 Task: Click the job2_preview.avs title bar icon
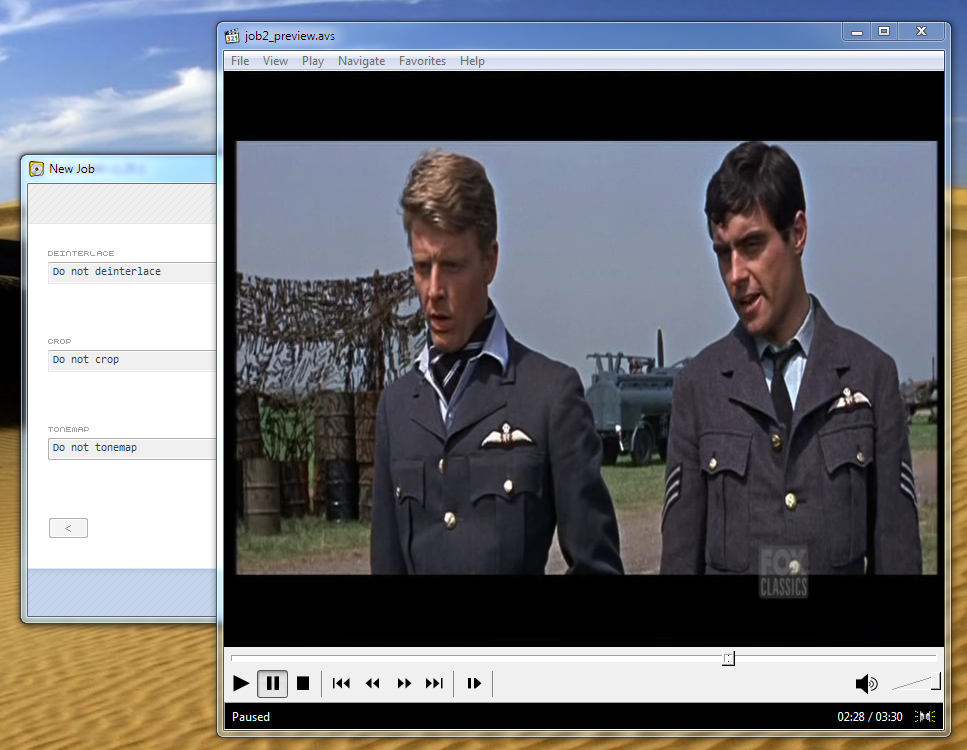(x=232, y=36)
